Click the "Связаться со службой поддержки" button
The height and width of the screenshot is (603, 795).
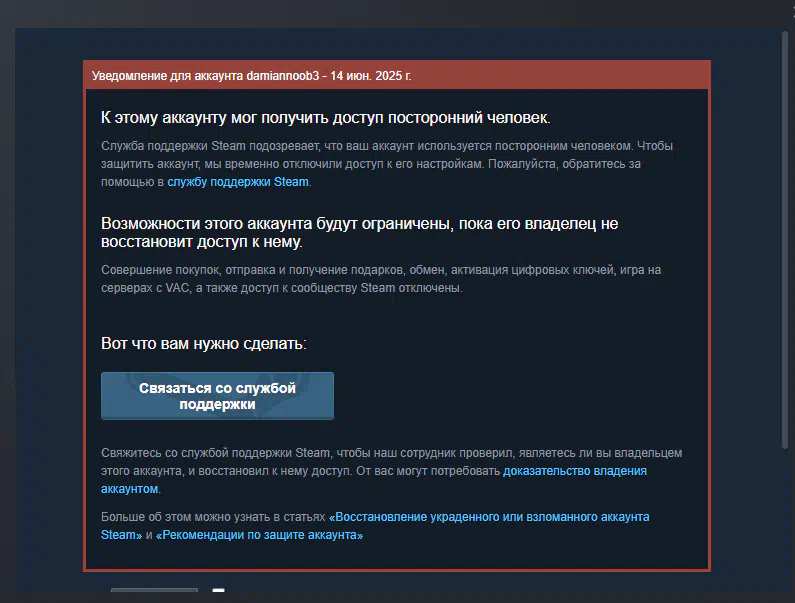point(217,396)
